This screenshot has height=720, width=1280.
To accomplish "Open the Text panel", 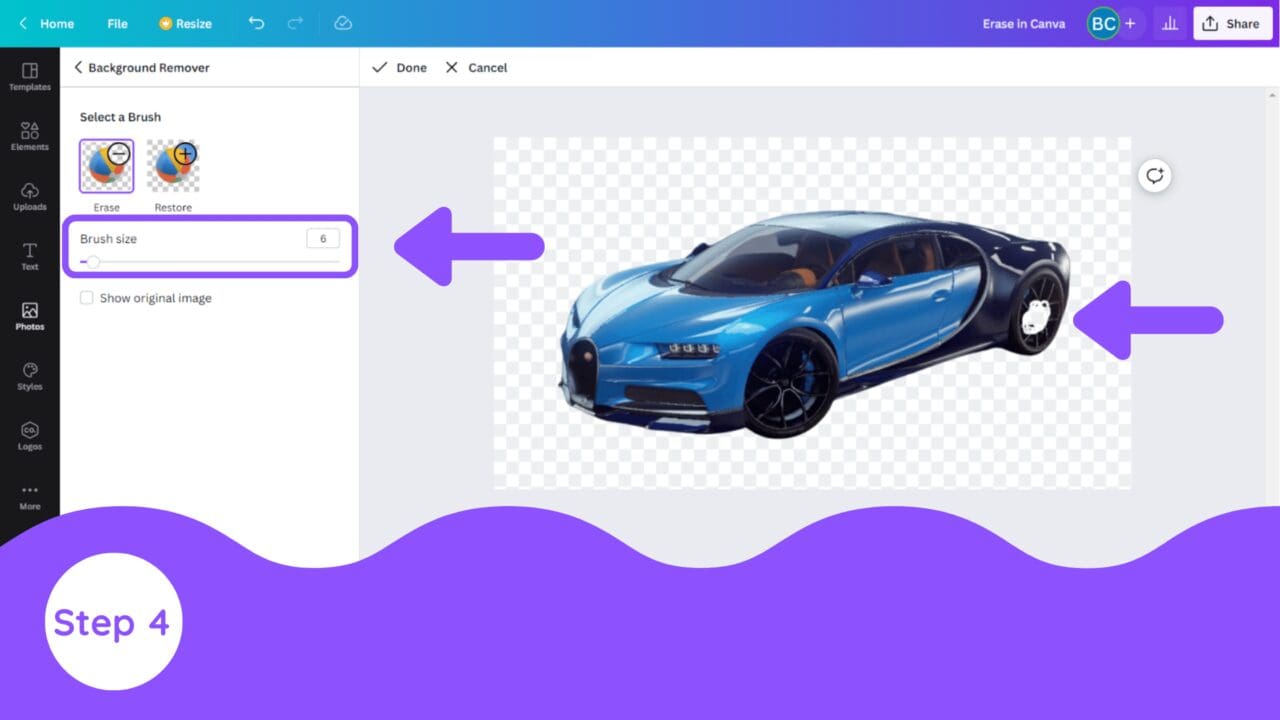I will 29,253.
